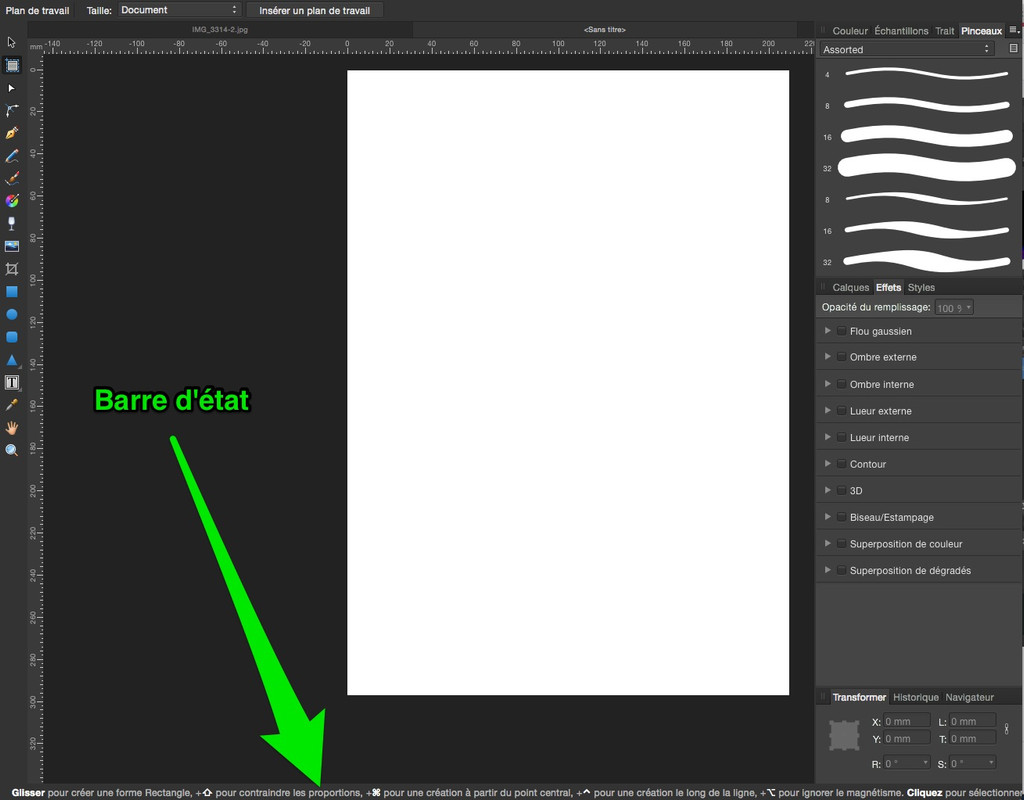Screen dimensions: 1024x800
Task: Expand the Flou gaussien settings
Action: (x=827, y=330)
